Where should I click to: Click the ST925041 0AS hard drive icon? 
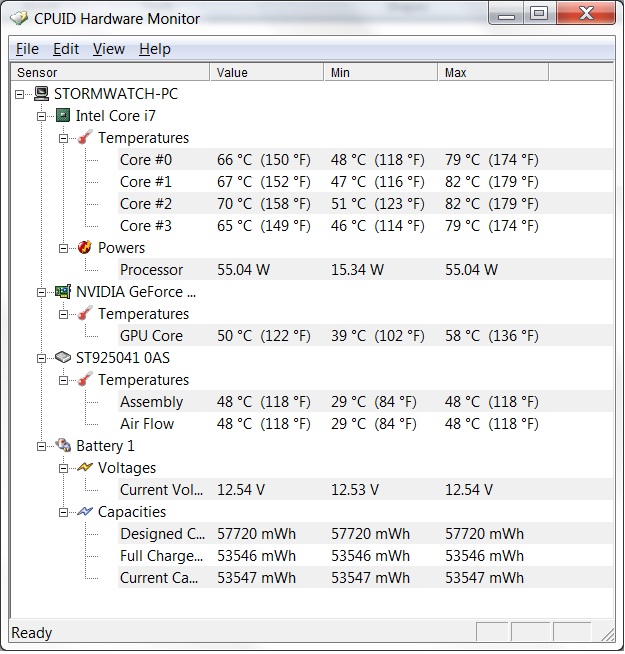coord(63,357)
